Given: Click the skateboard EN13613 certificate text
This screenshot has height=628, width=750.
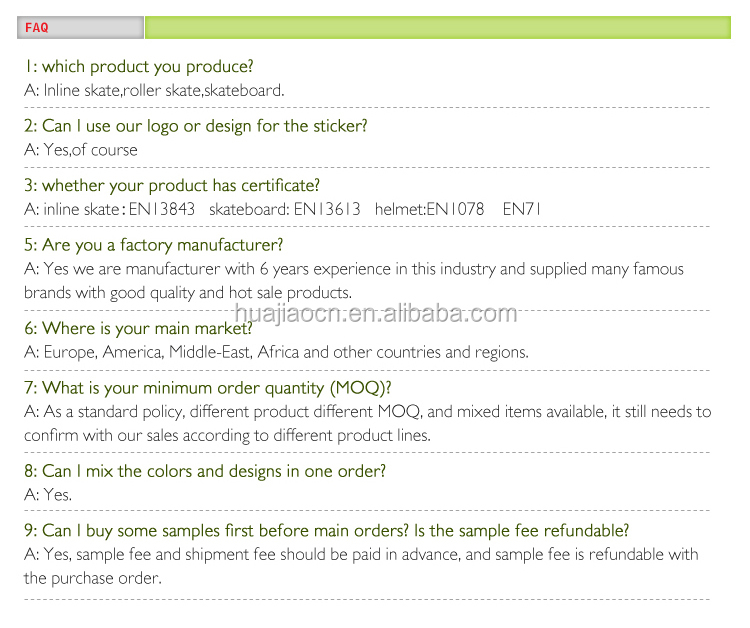Looking at the screenshot, I should [283, 209].
